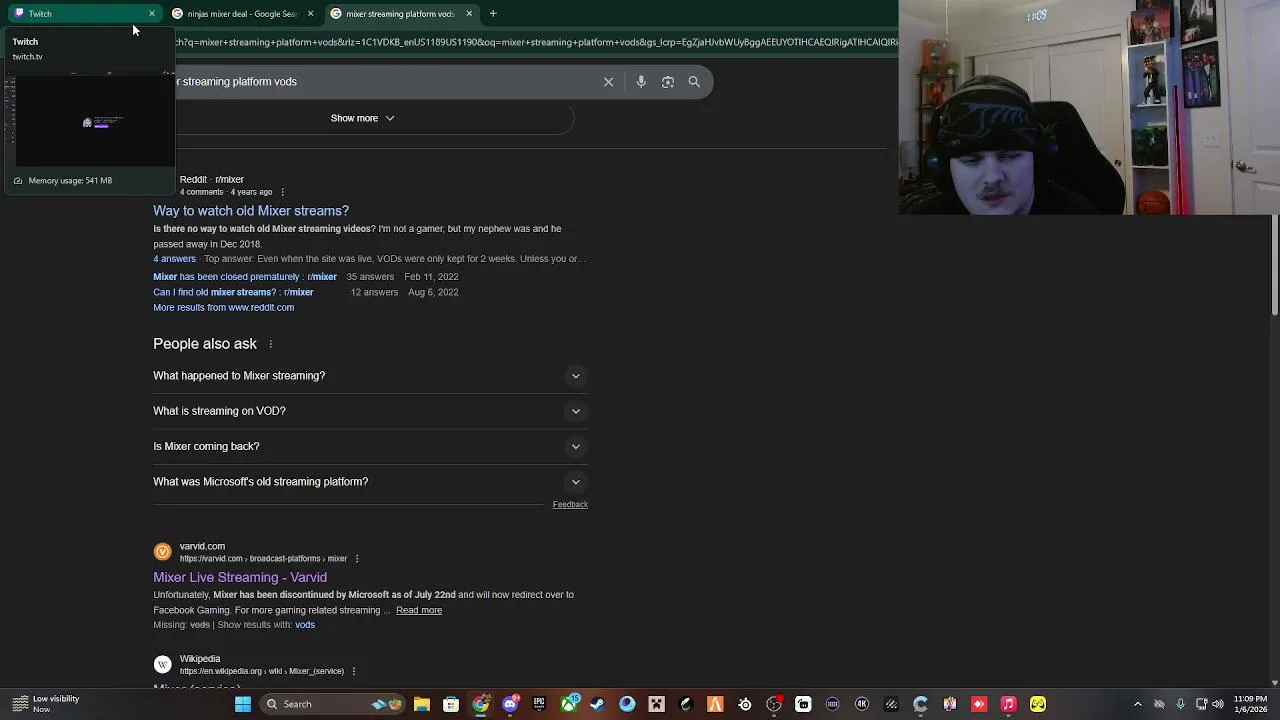Open the weather widget showing Low visibility
1280x720 pixels.
pos(45,704)
